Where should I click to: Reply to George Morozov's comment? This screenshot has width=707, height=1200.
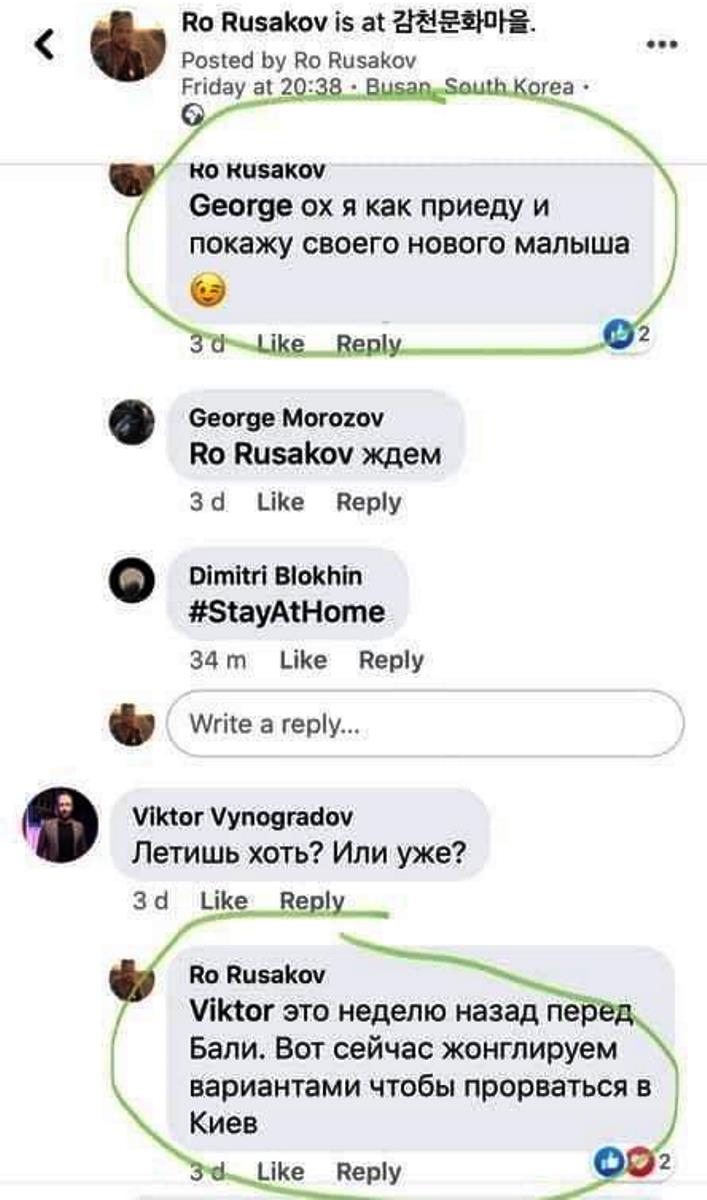point(369,502)
